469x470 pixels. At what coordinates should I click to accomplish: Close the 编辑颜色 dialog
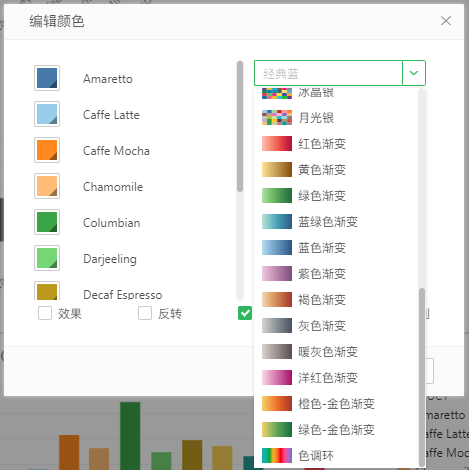point(446,21)
